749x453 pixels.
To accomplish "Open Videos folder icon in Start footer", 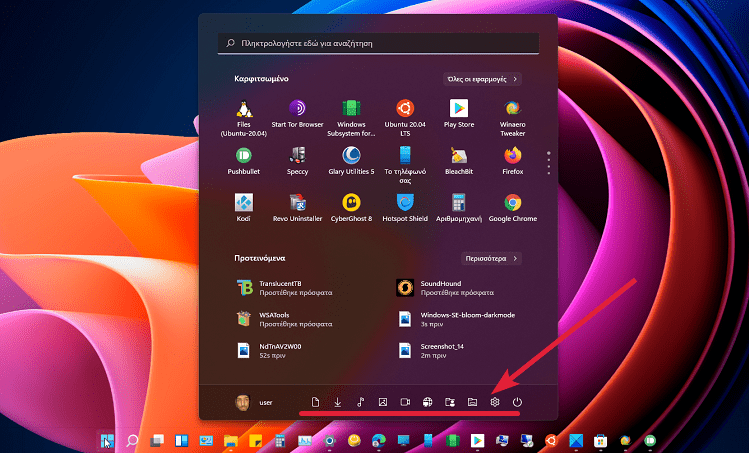I will pos(405,402).
